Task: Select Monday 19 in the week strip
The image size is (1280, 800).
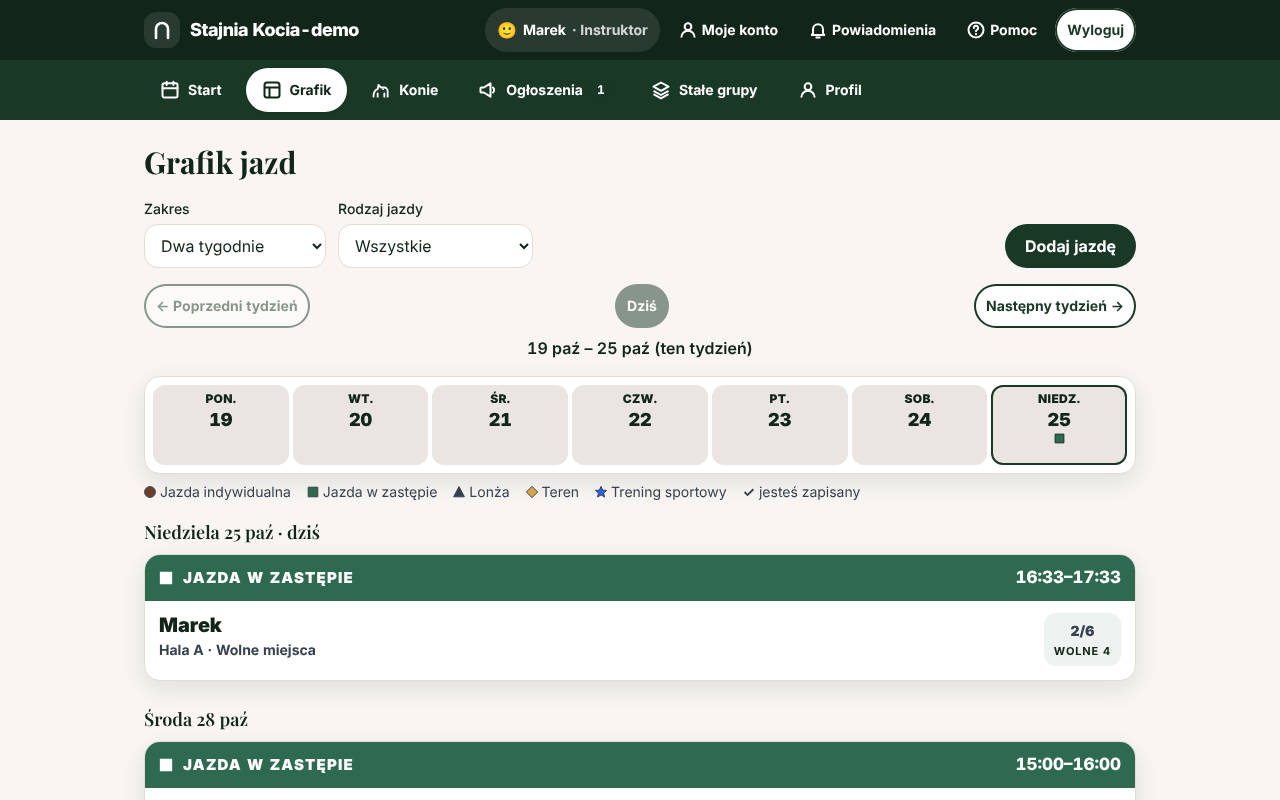Action: coord(221,425)
